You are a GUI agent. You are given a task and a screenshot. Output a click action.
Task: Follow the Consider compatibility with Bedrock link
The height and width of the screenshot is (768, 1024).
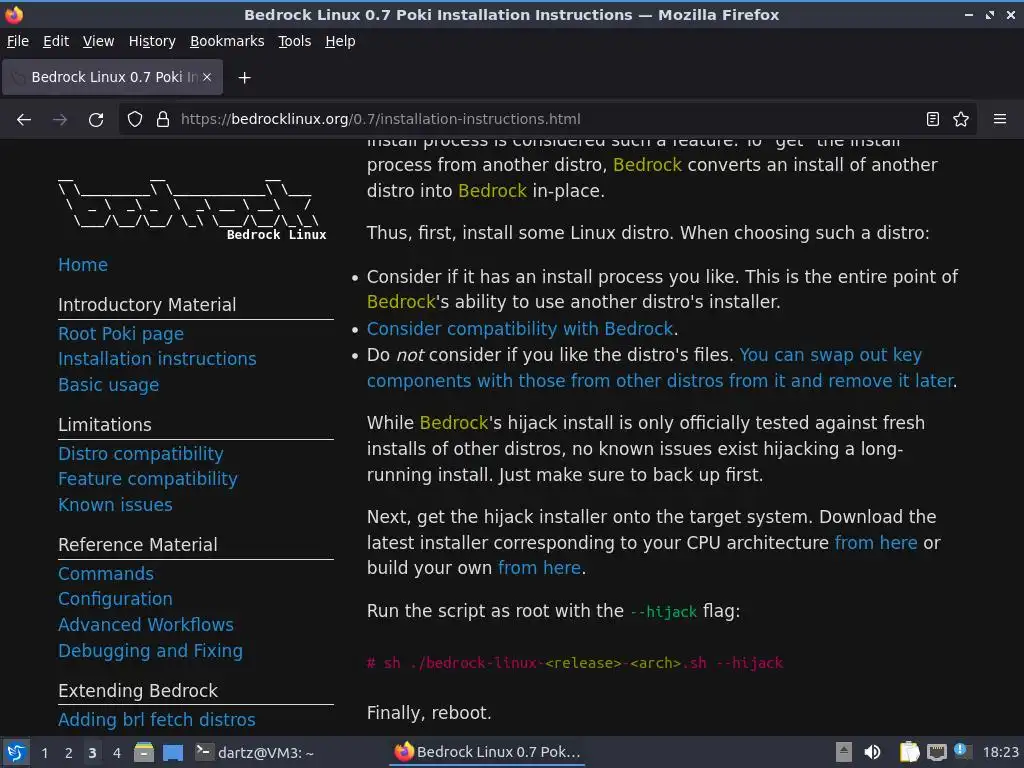coord(520,329)
